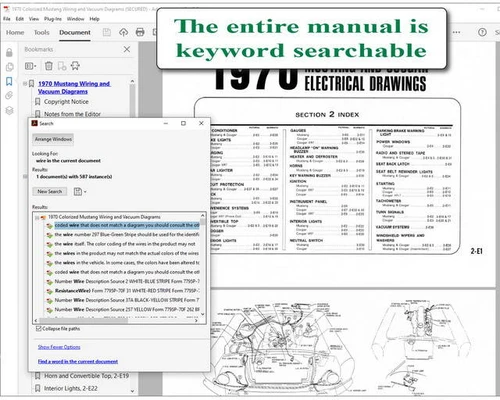Image resolution: width=500 pixels, height=400 pixels.
Task: Select result 'the wires in the product may not match'
Action: coord(127,253)
